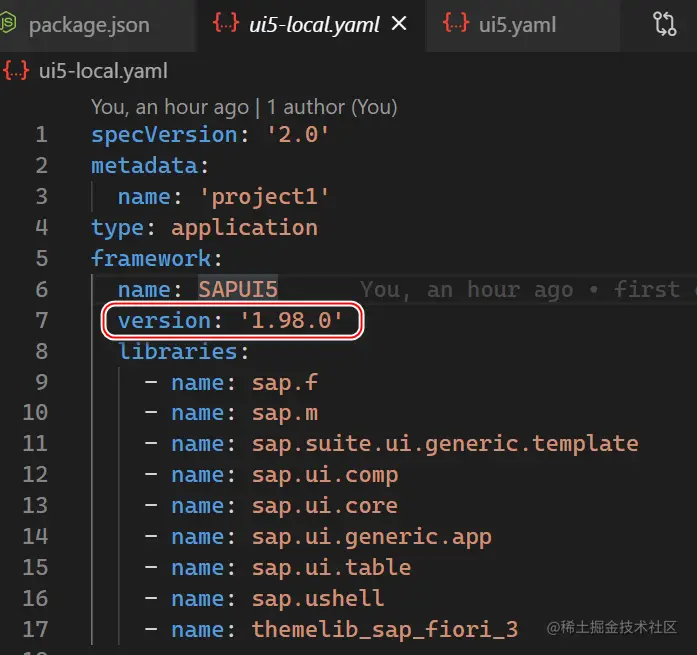Click the sap.ushell library entry
697x655 pixels.
(318, 599)
